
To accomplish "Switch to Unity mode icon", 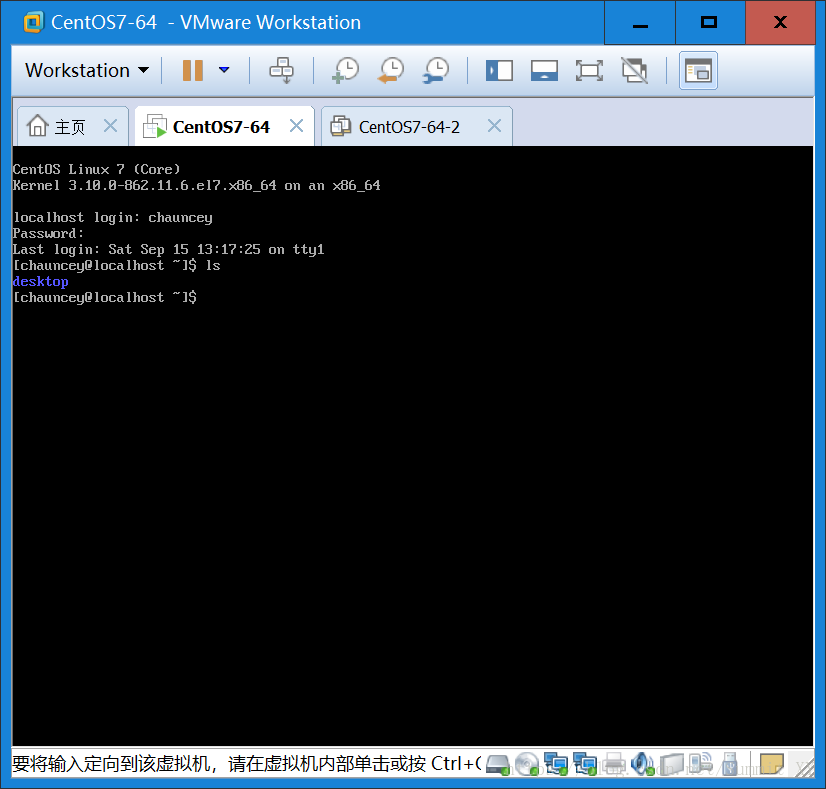I will point(634,71).
